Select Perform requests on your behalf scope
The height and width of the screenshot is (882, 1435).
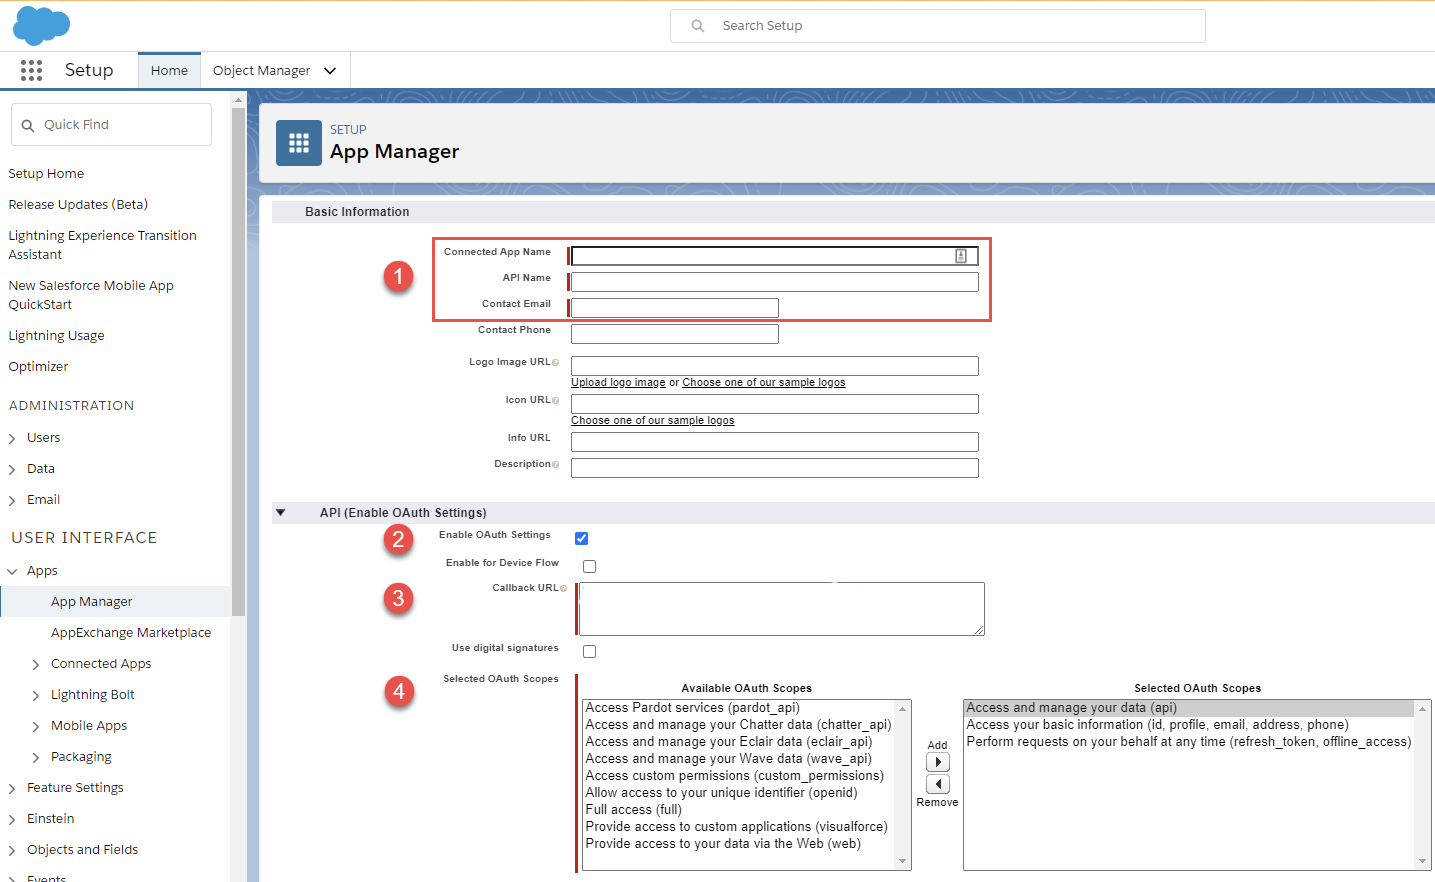[x=1188, y=742]
